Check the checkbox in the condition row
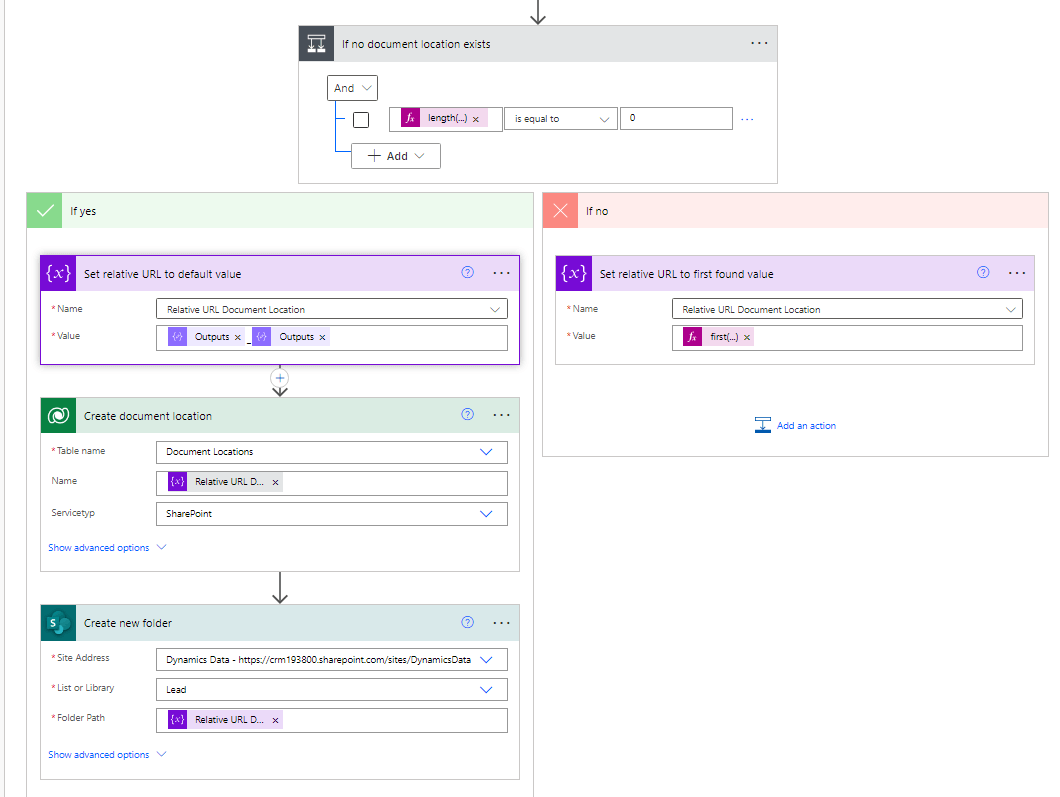This screenshot has height=797, width=1060. (x=363, y=118)
